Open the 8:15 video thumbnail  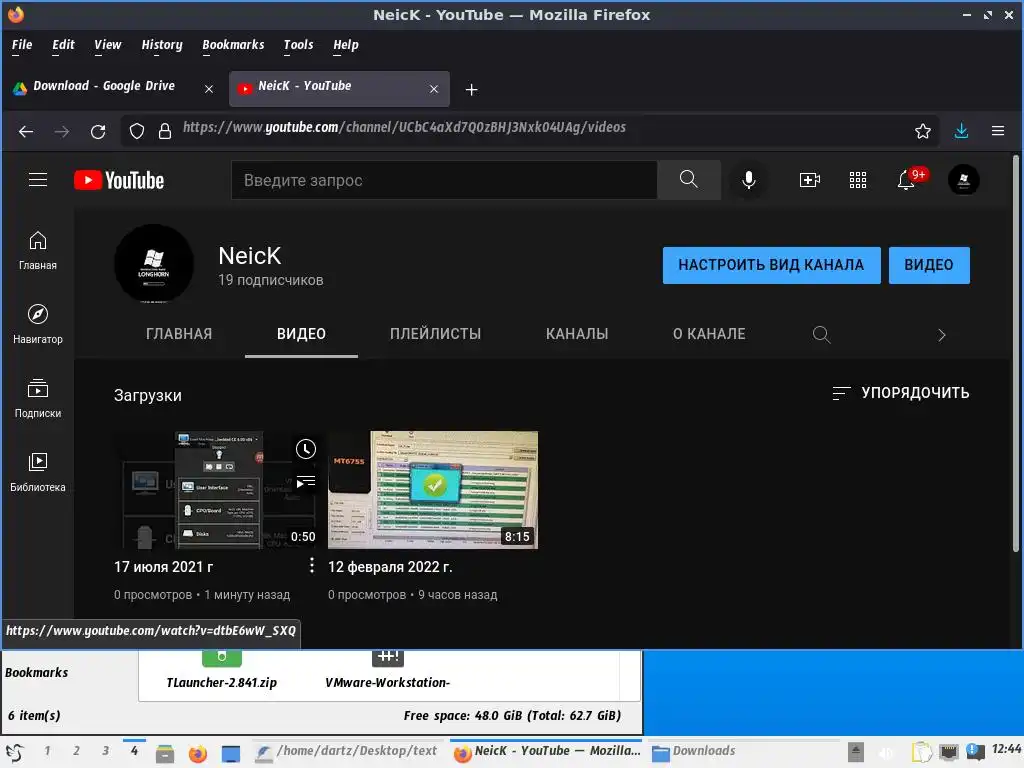[433, 490]
